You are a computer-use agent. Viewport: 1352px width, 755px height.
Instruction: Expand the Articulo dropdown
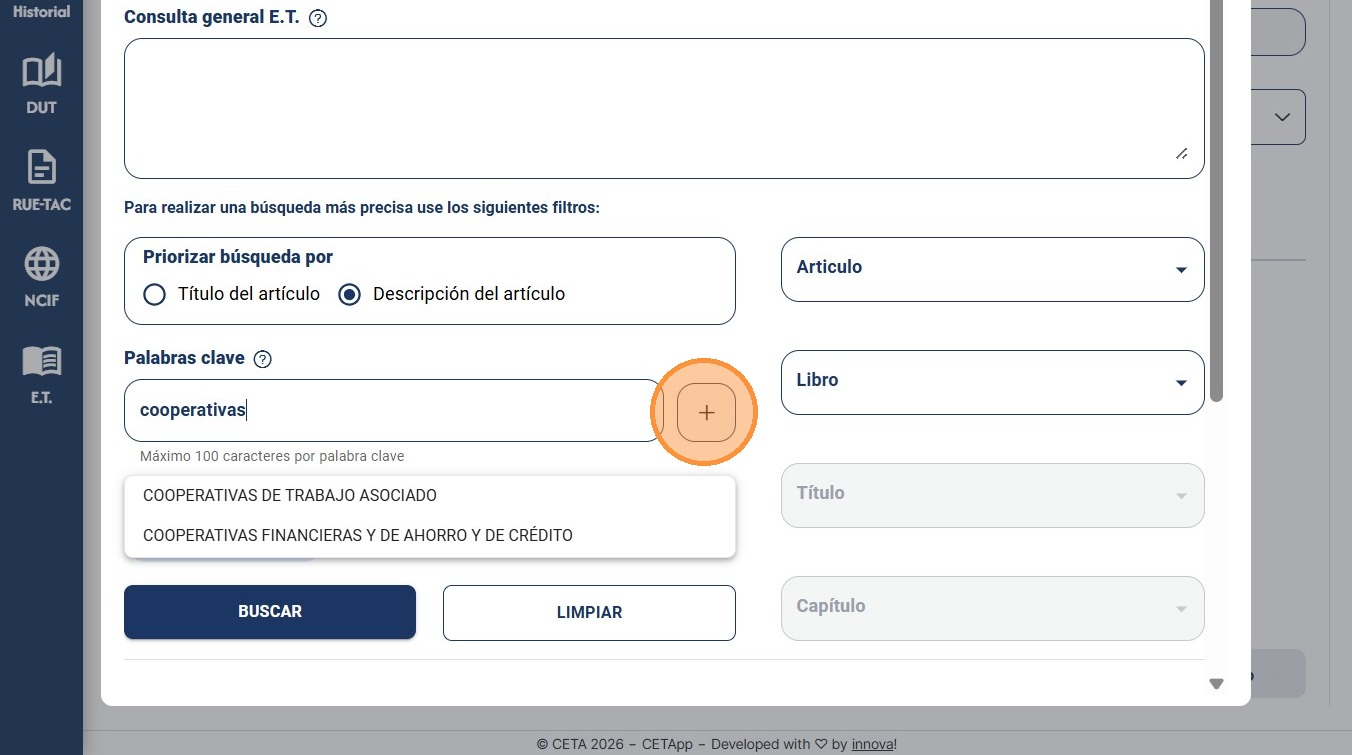point(992,269)
